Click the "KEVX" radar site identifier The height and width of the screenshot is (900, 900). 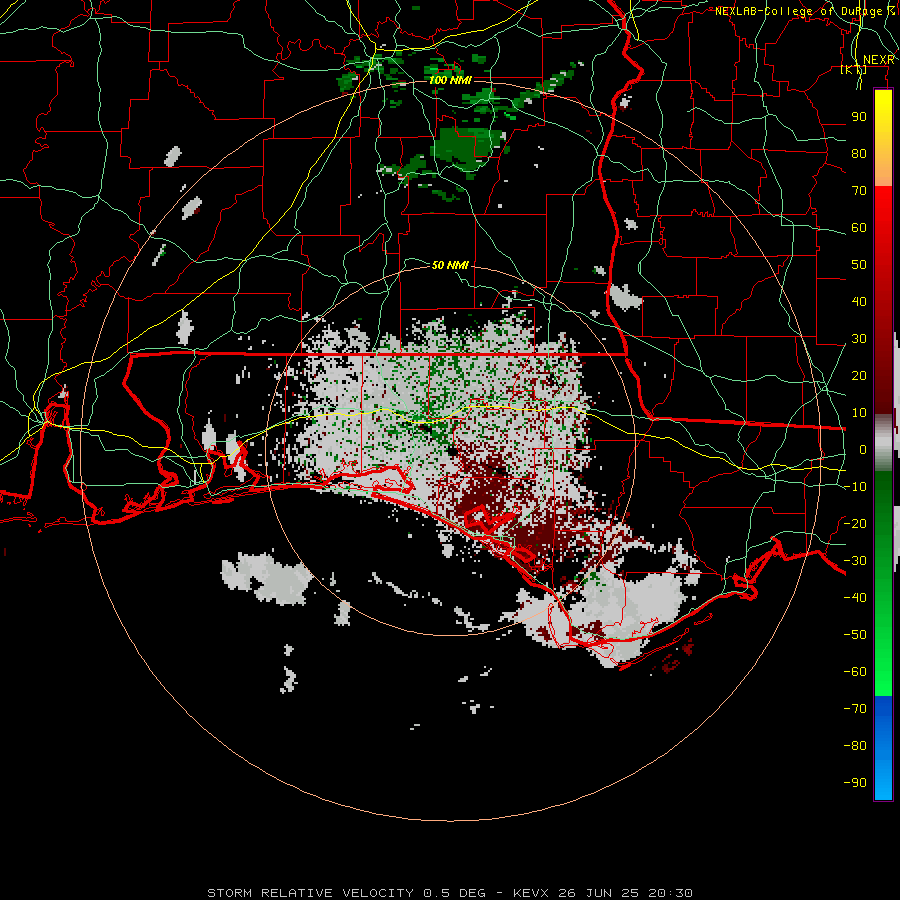tap(531, 893)
